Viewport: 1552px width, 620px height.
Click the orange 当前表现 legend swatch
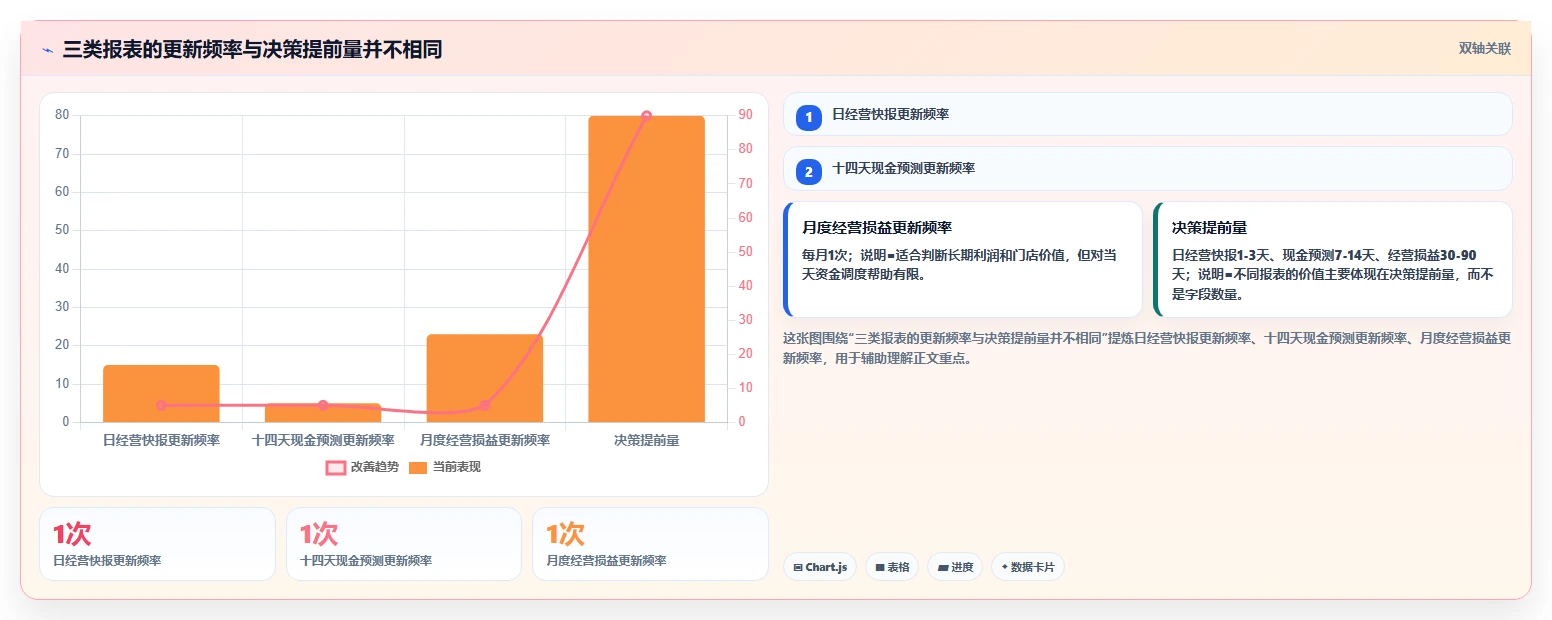click(x=418, y=467)
